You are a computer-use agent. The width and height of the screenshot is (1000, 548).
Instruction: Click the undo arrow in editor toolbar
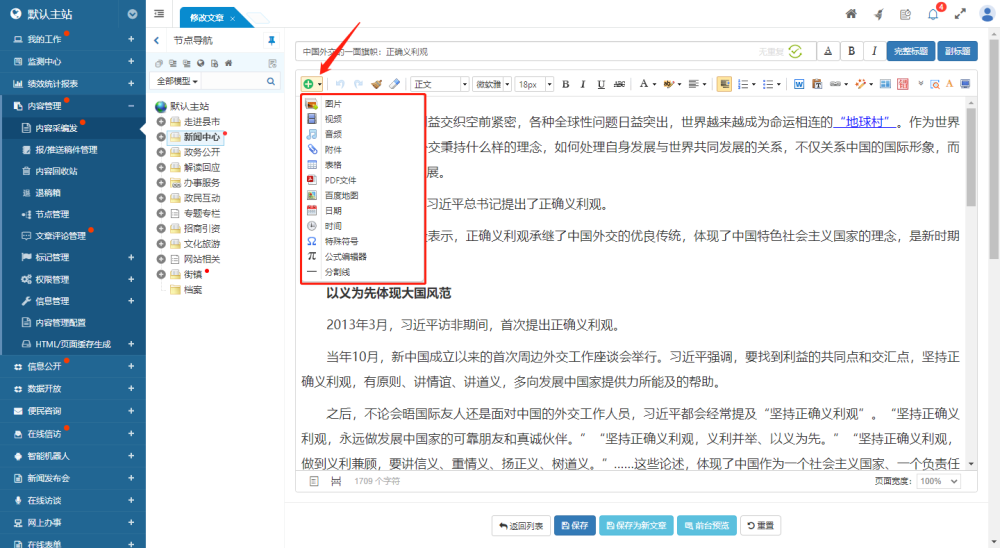(340, 84)
